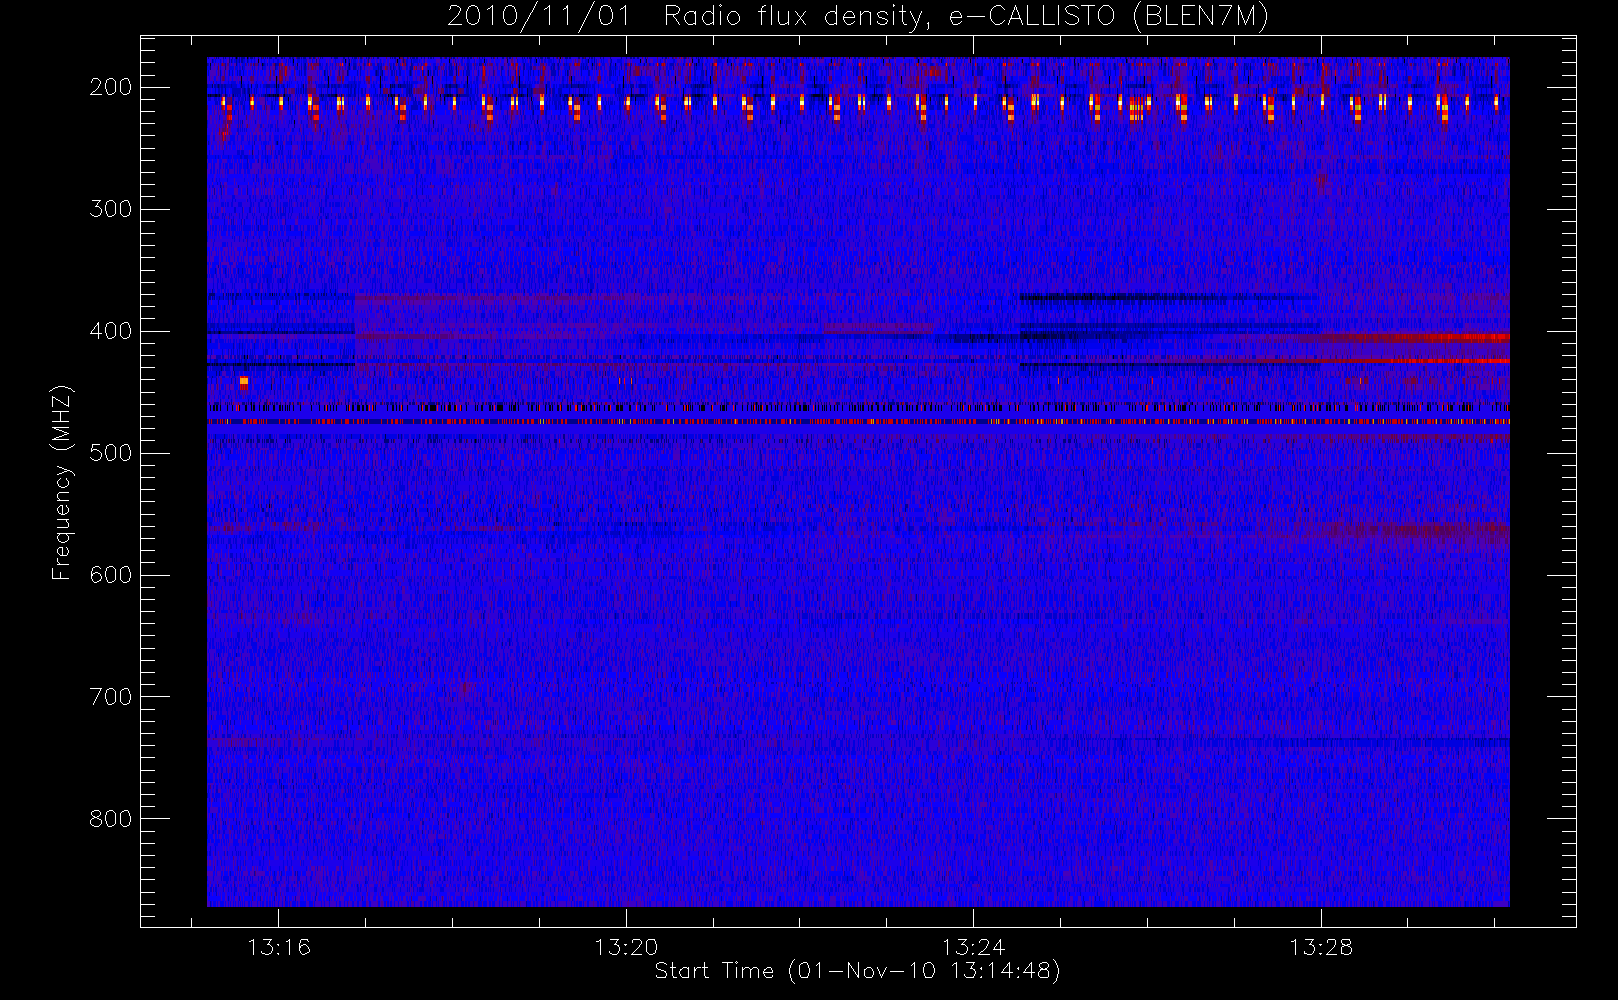Click the 700 frequency tick label
Screen dimensions: 1618x1000
(x=111, y=697)
